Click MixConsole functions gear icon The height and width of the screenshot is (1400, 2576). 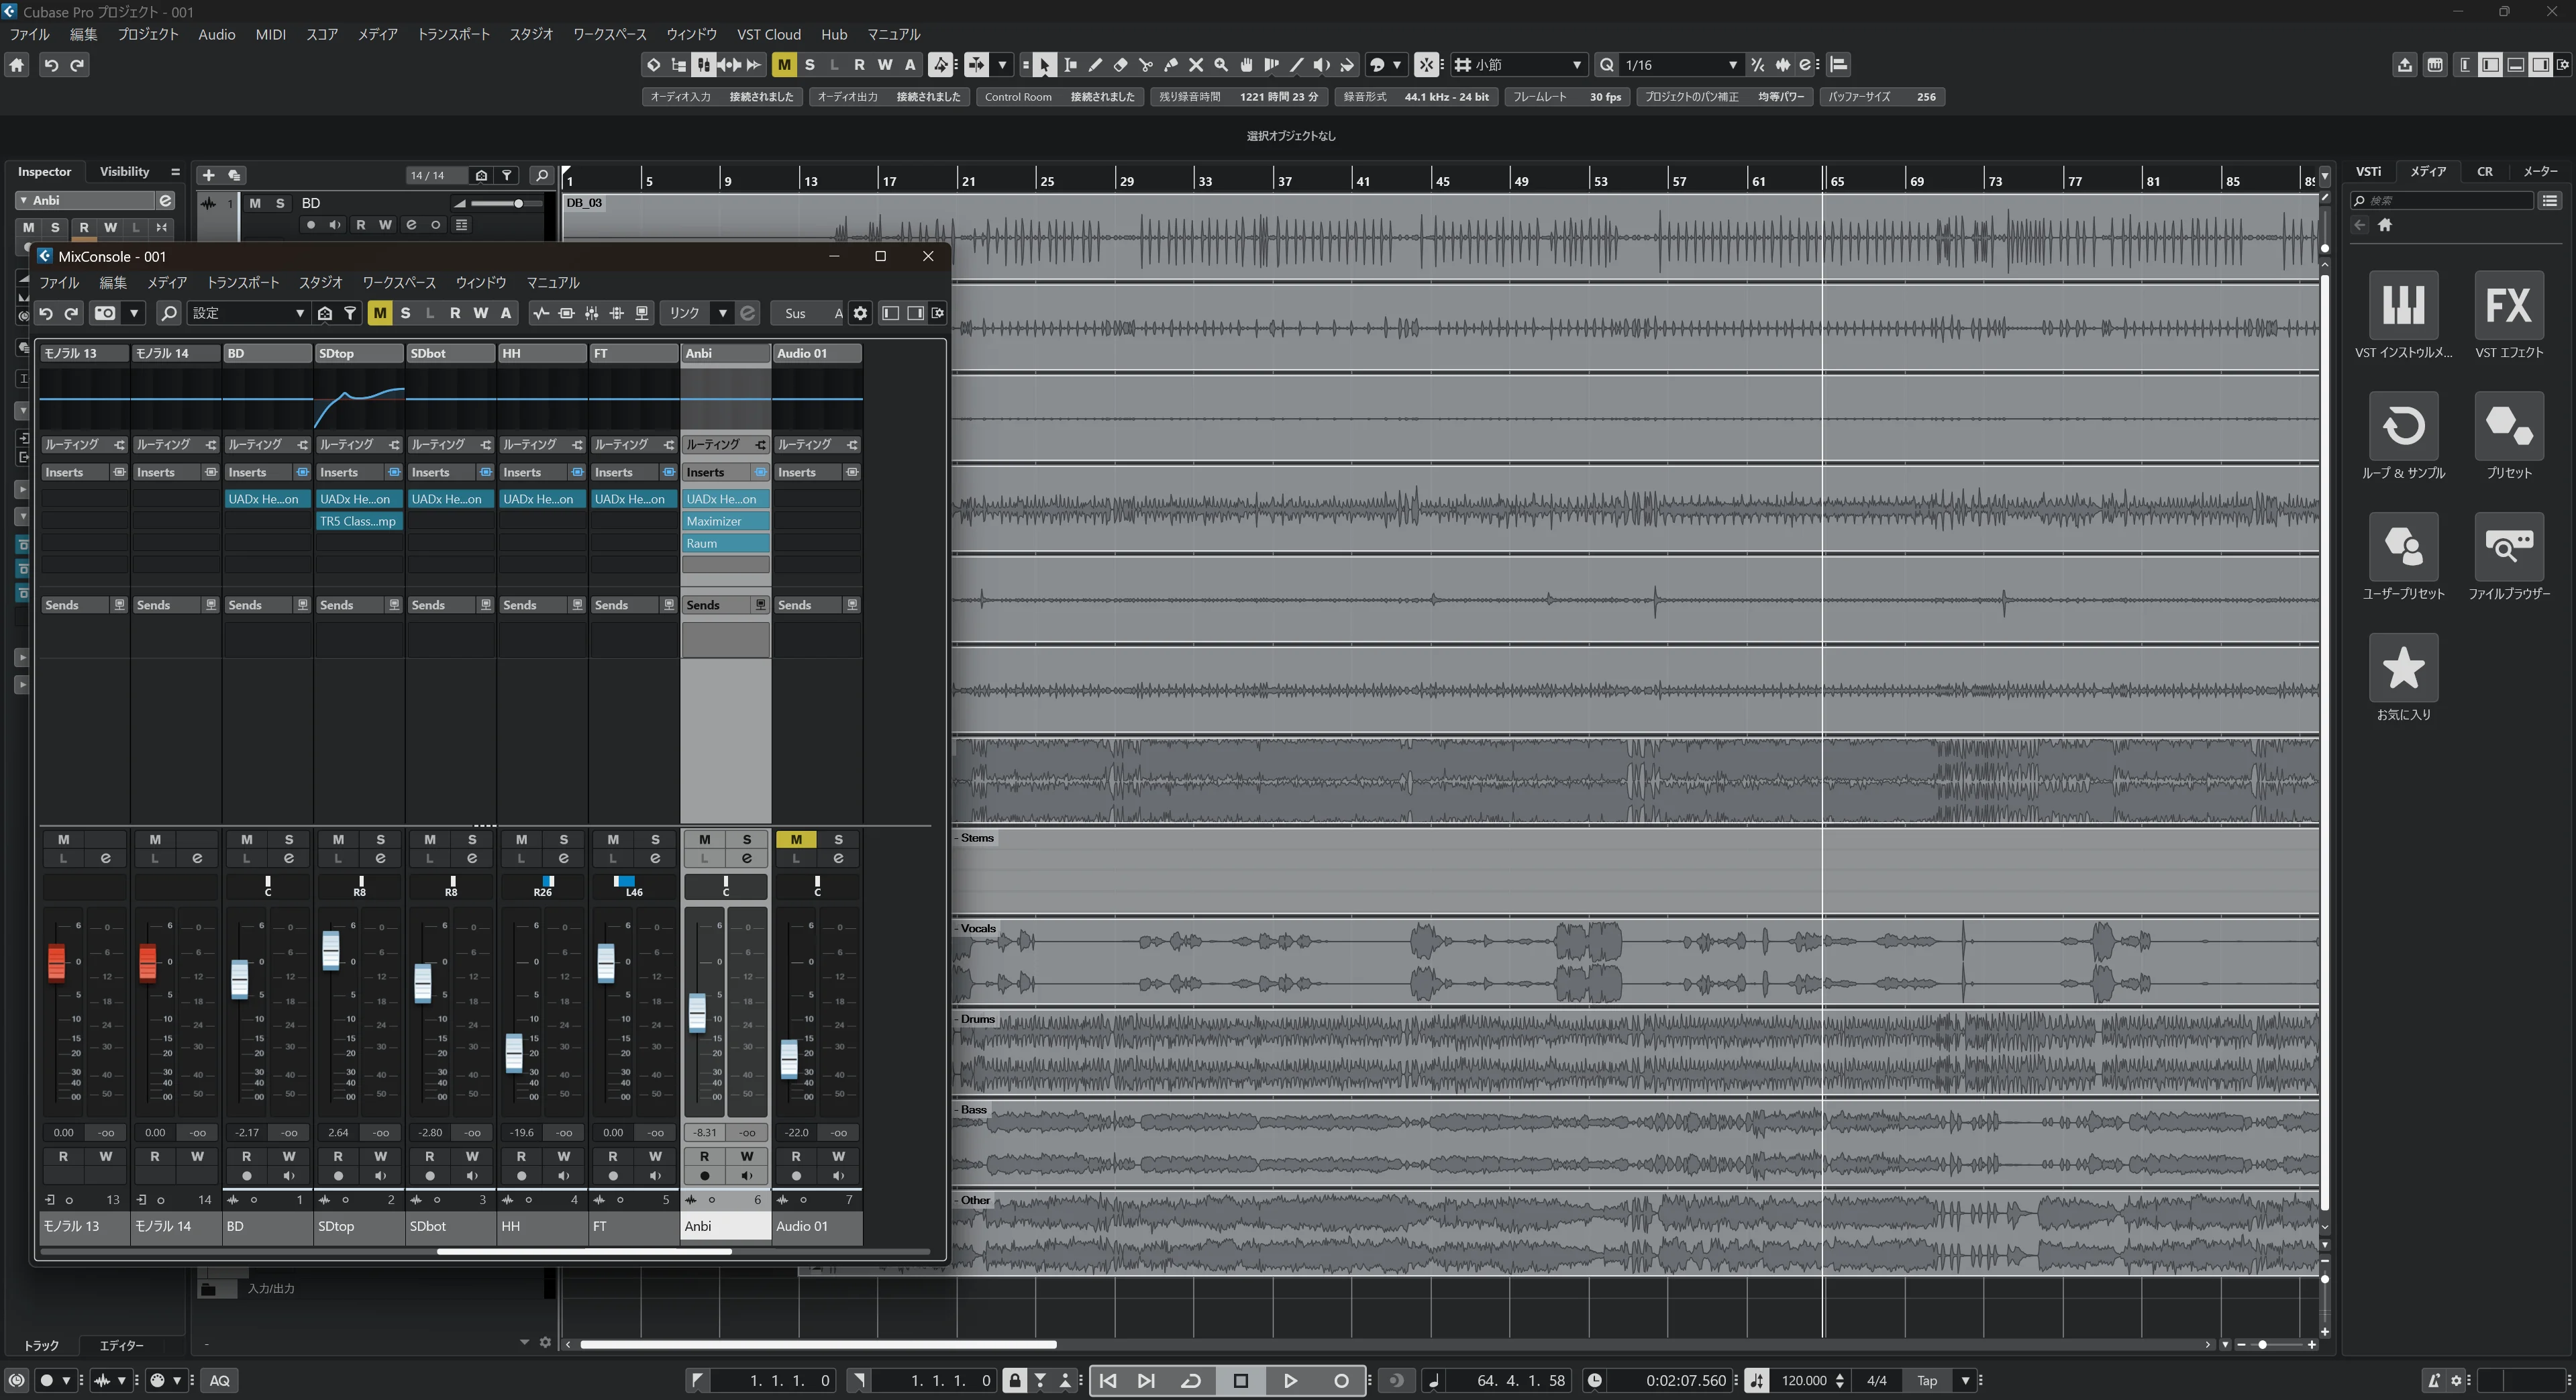(860, 313)
